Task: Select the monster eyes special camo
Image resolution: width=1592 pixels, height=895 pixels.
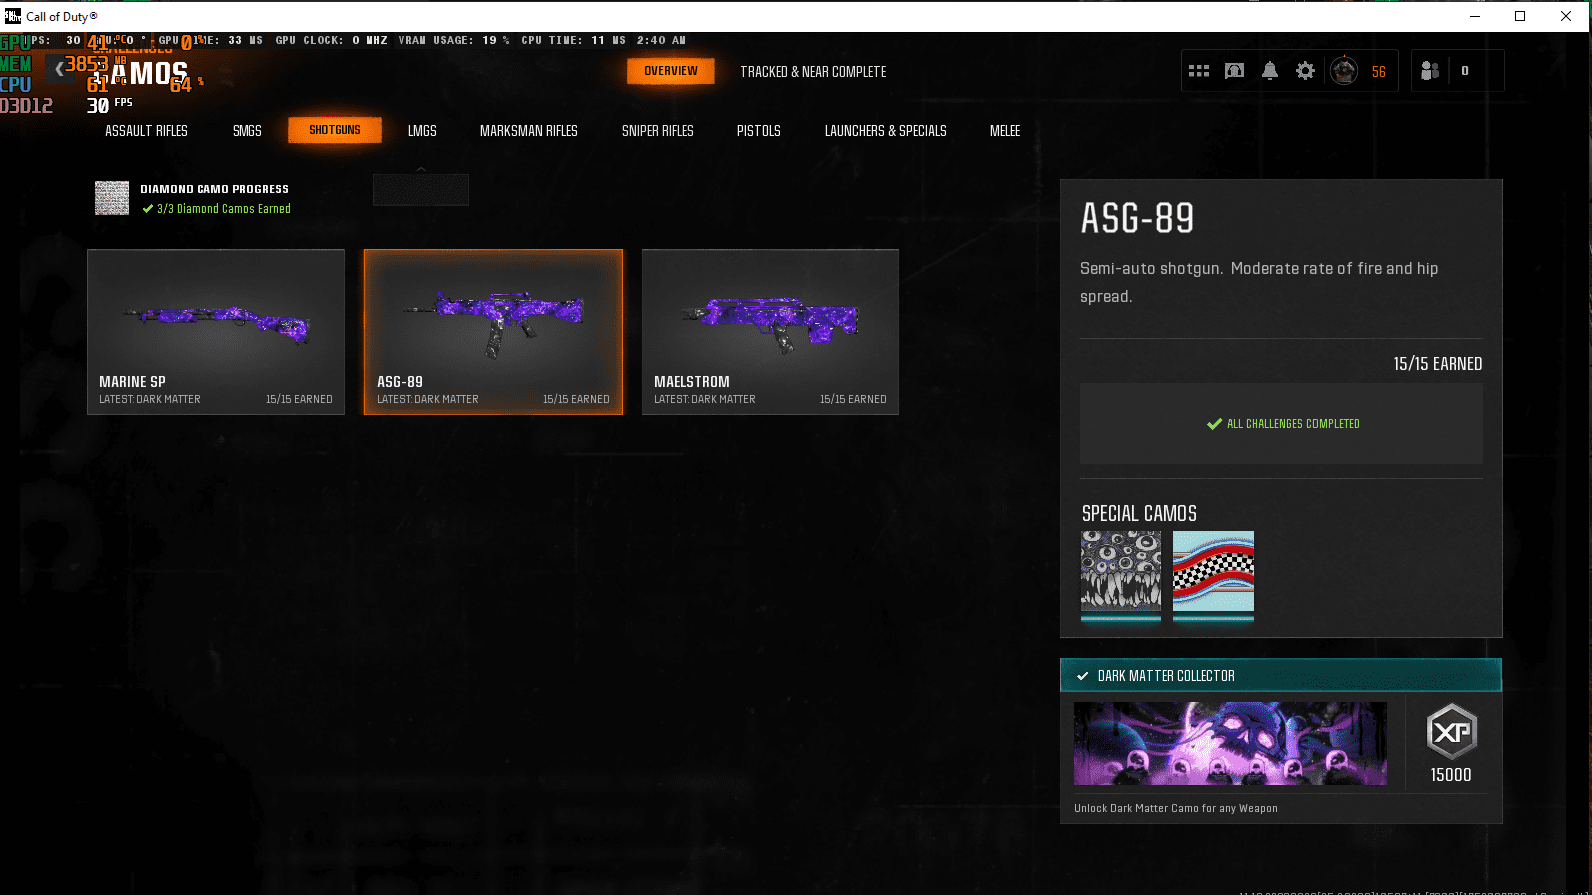Action: [1121, 571]
